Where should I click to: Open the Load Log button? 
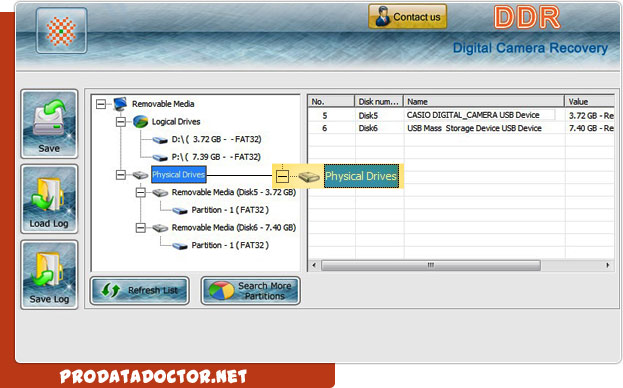coord(49,199)
